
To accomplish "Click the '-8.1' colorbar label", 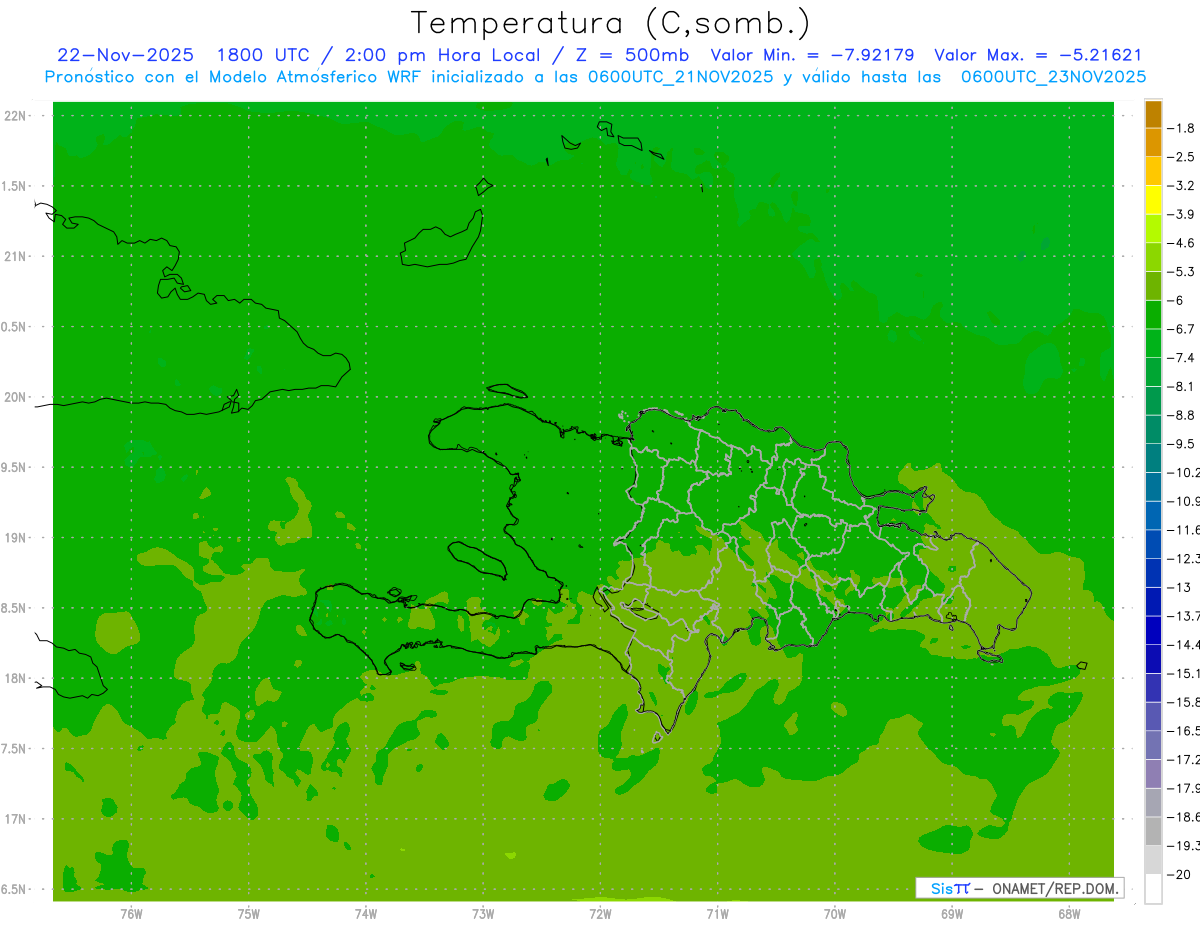I will (1181, 386).
